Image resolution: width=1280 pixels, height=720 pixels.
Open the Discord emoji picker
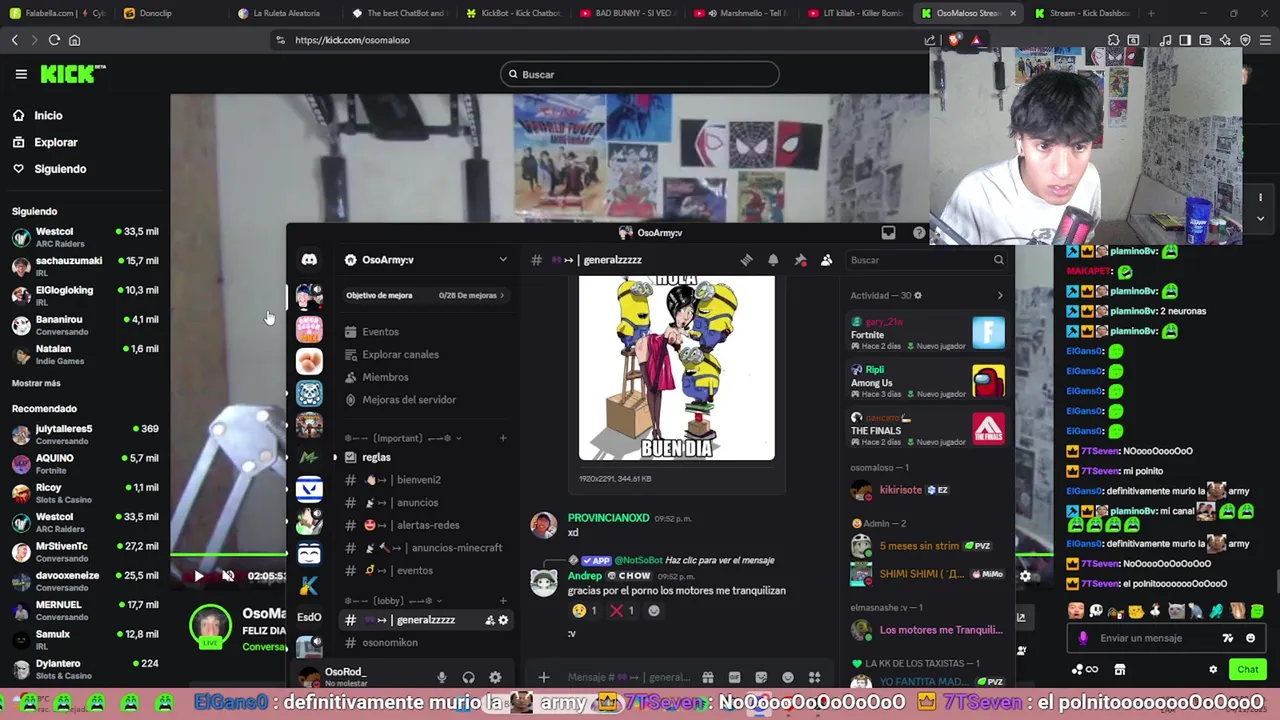tap(788, 677)
